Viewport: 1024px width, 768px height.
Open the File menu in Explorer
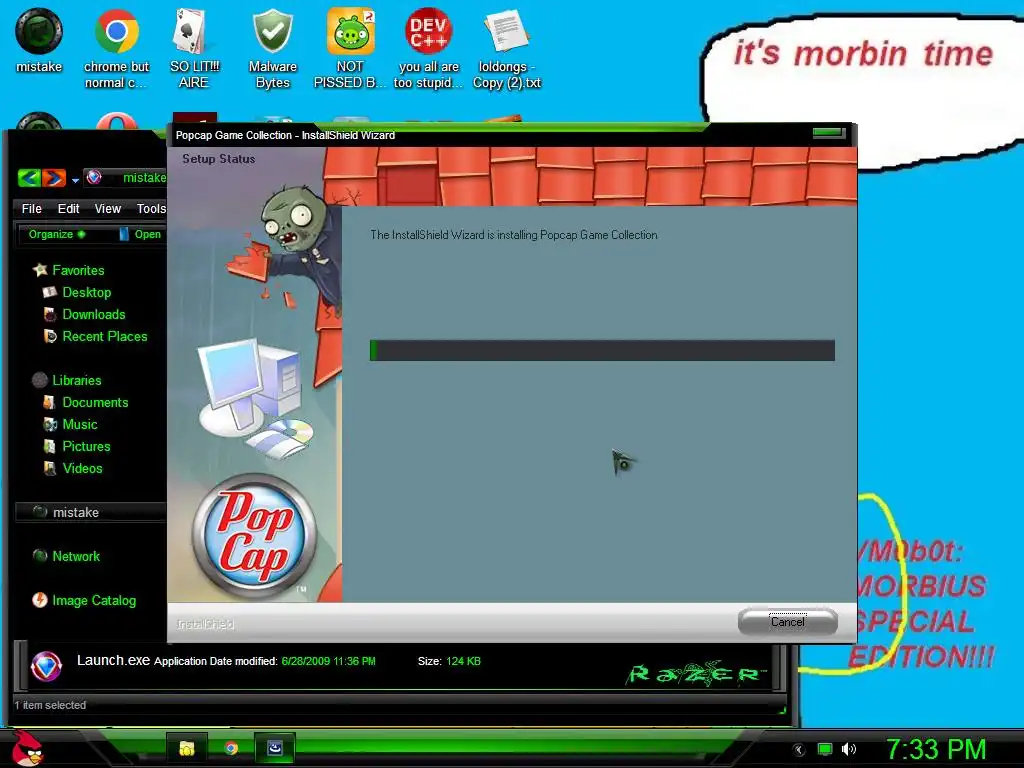pyautogui.click(x=31, y=208)
